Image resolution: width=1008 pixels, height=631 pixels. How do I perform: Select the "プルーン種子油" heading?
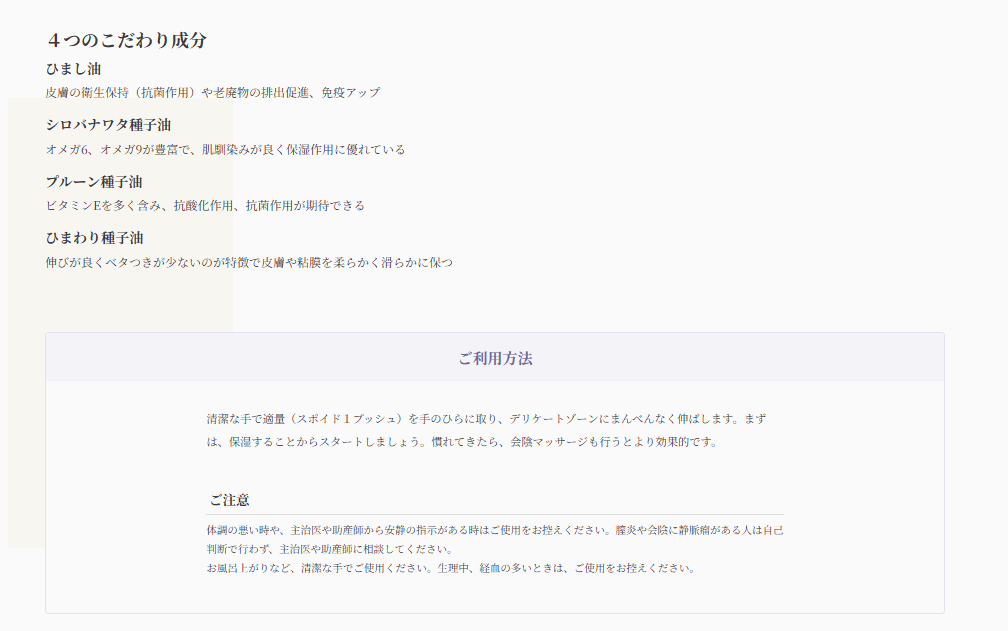pos(94,182)
